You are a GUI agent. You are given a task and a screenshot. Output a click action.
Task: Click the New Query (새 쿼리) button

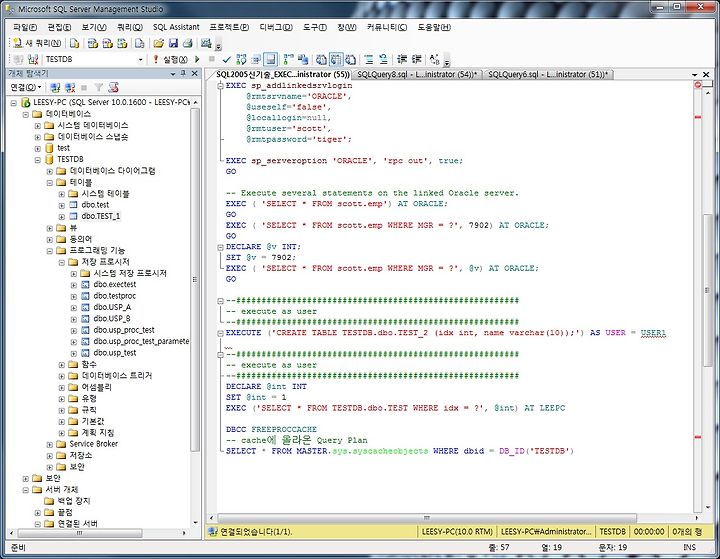(x=37, y=43)
